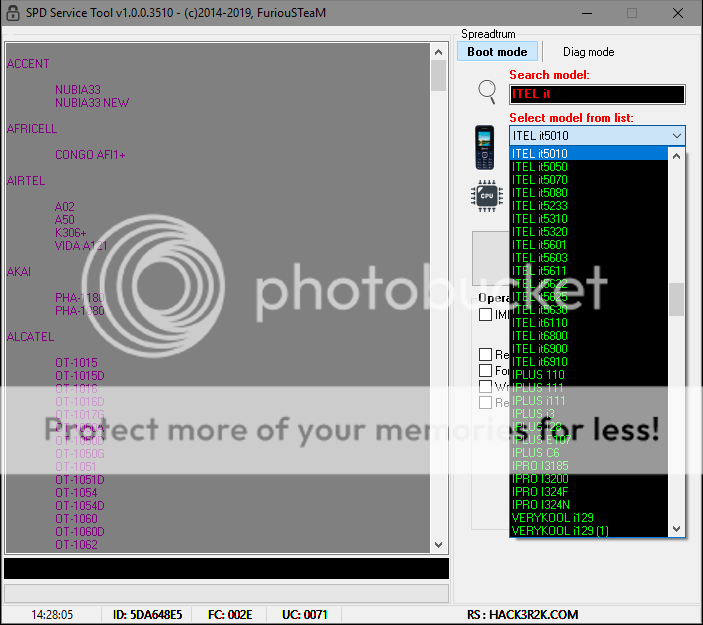Select ITEL it5070 from the list

589,180
